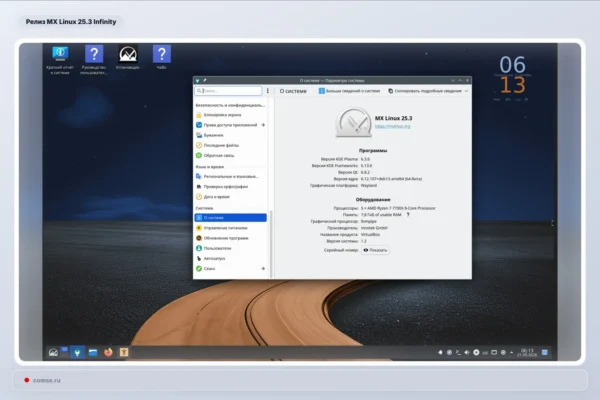Screen dimensions: 600x400
Task: Open Последние файлы settings
Action: pos(230,145)
